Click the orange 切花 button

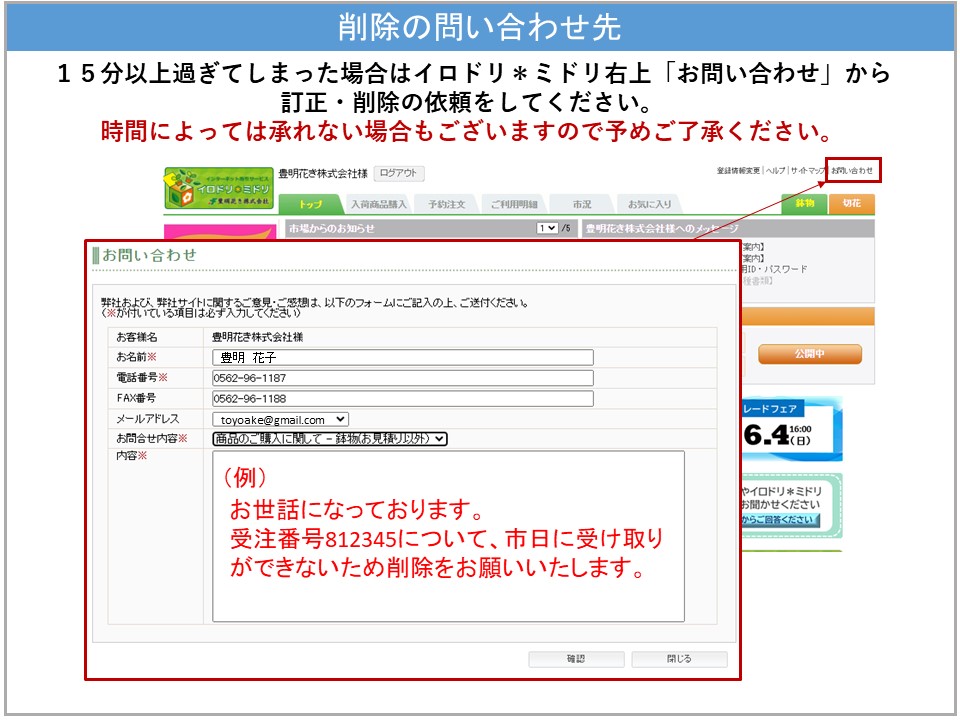(852, 203)
